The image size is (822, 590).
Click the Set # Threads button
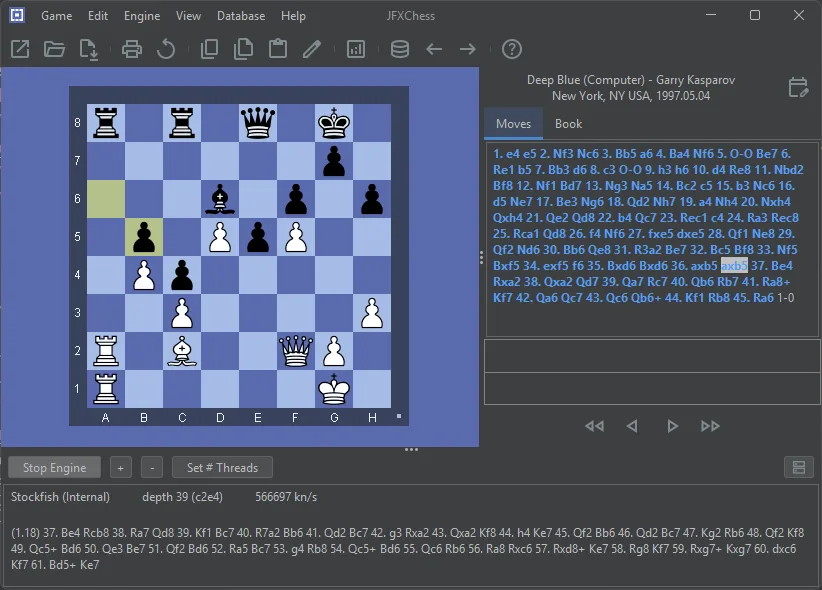click(222, 467)
